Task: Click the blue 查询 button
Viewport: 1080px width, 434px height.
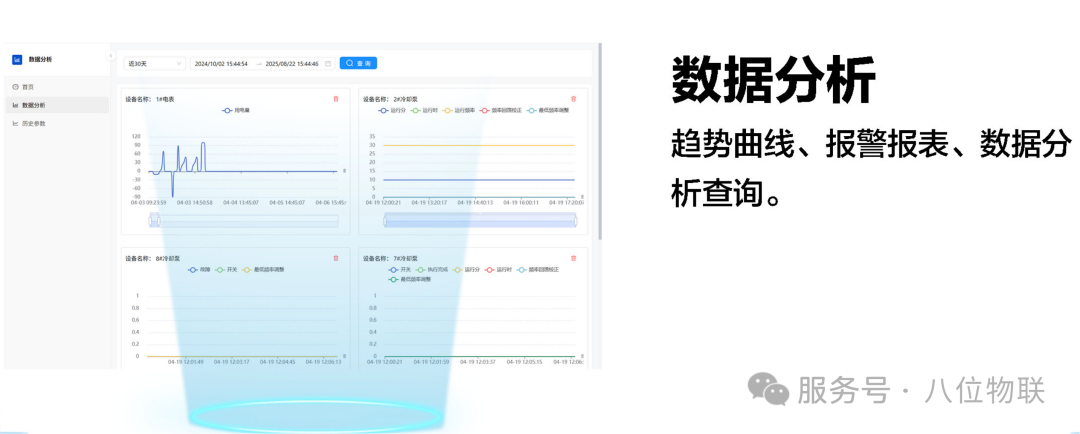Action: [358, 63]
